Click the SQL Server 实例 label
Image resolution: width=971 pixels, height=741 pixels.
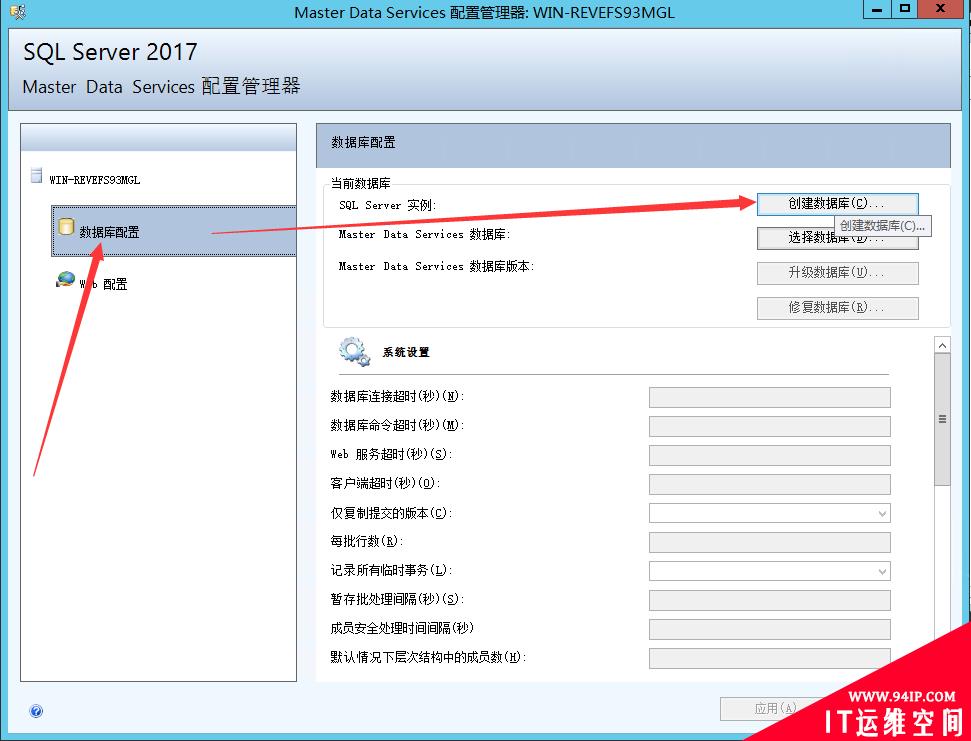(x=388, y=205)
